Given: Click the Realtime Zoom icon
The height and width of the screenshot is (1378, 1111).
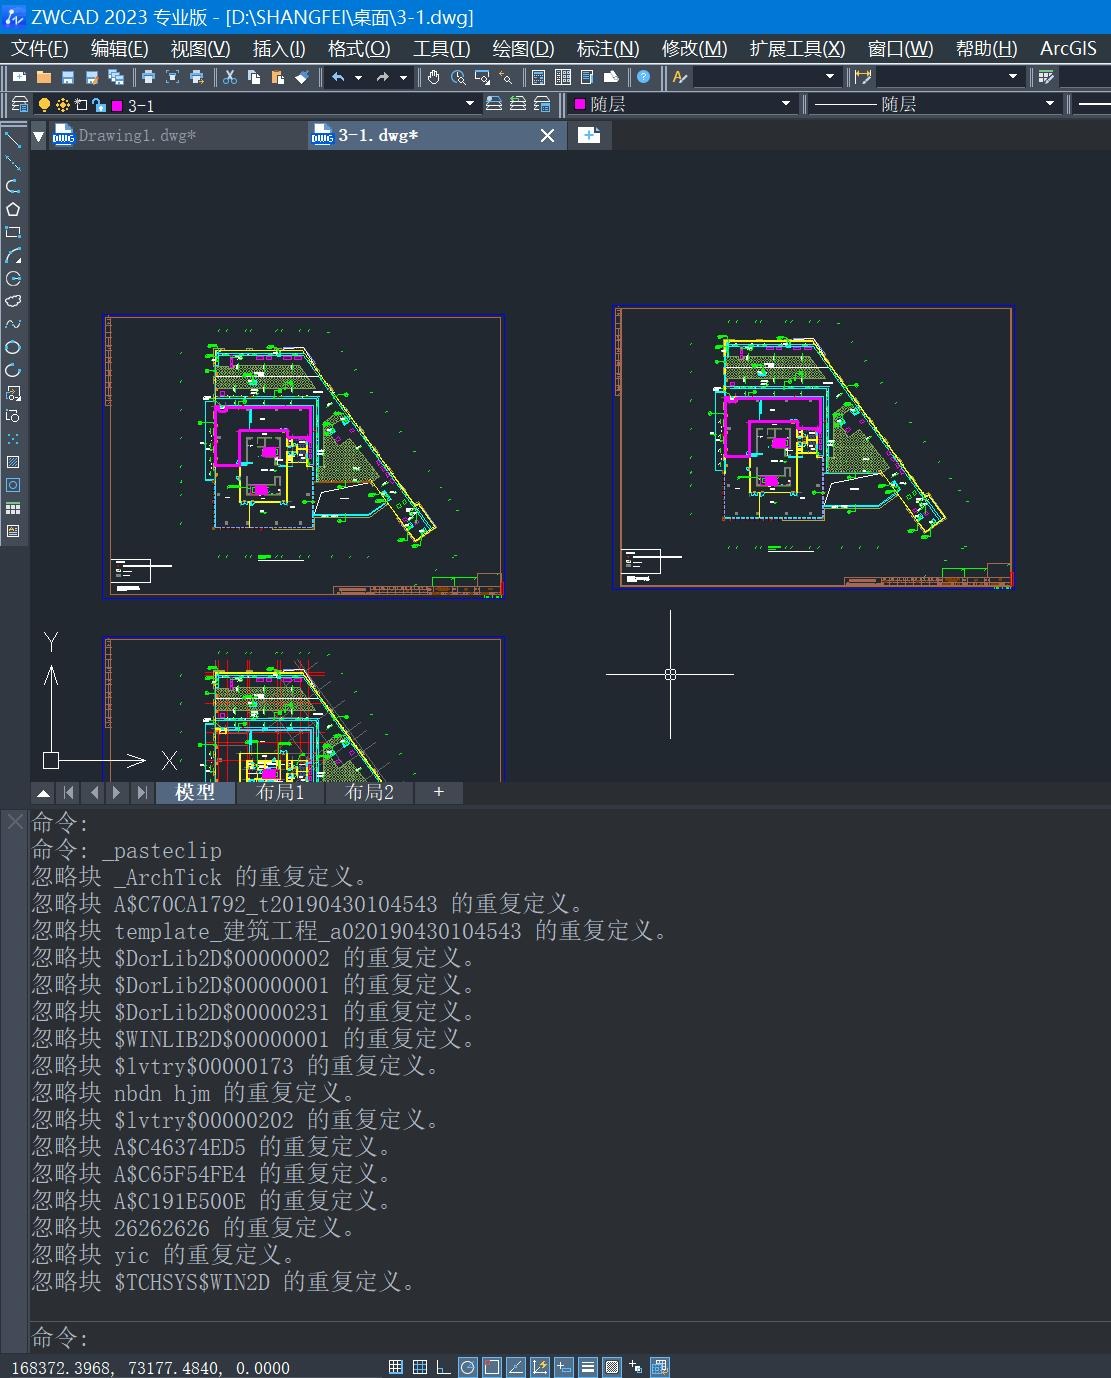Looking at the screenshot, I should point(458,77).
